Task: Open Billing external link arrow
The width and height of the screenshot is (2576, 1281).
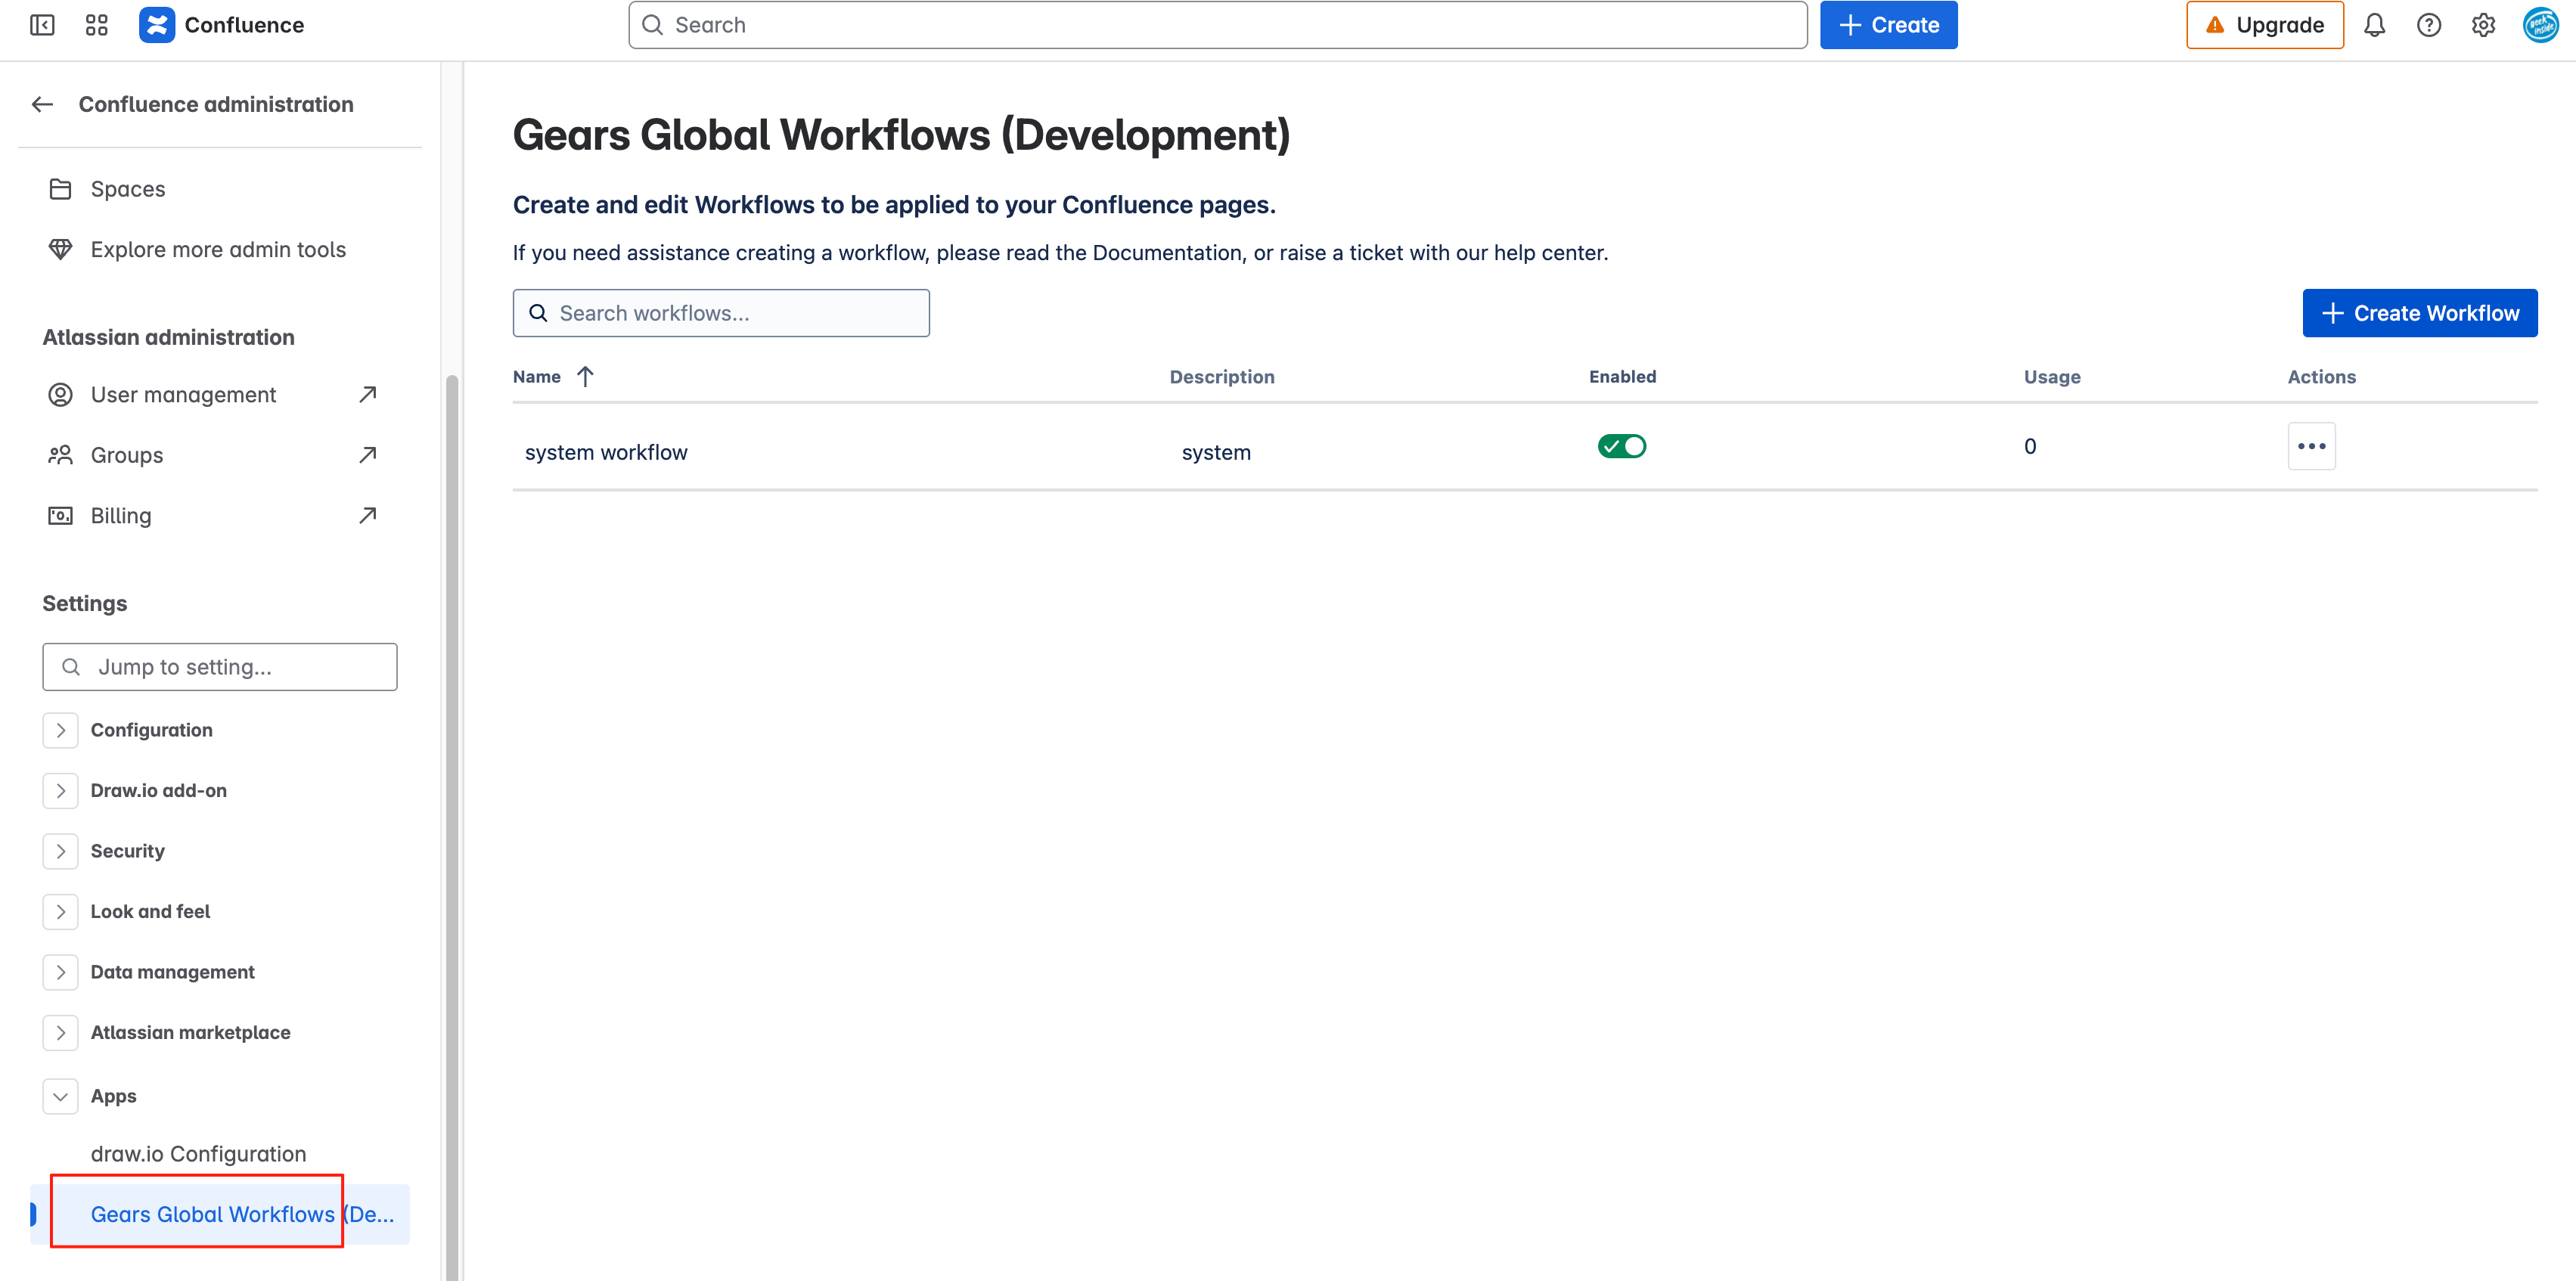Action: click(x=368, y=515)
